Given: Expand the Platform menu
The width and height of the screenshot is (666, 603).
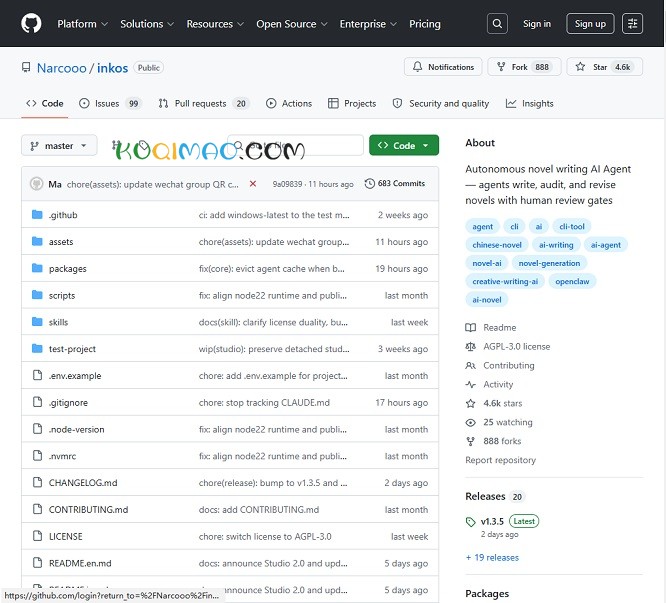Looking at the screenshot, I should click(x=82, y=24).
